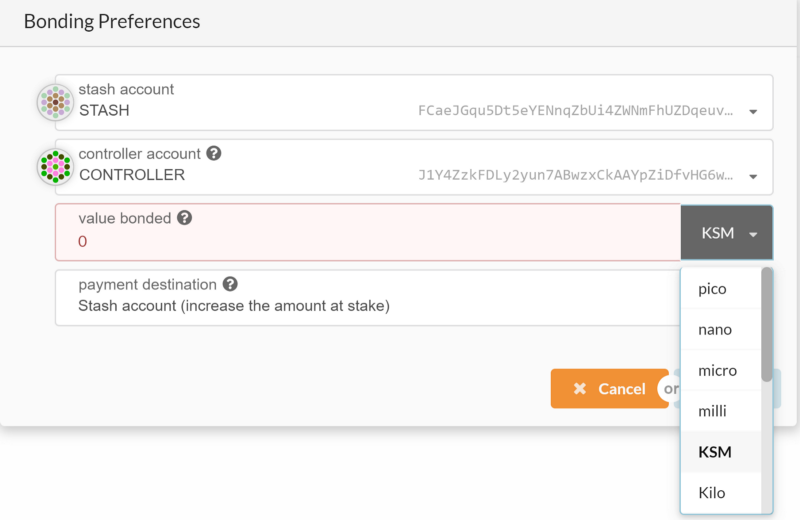
Task: Expand controller account dropdown arrow
Action: tap(753, 176)
